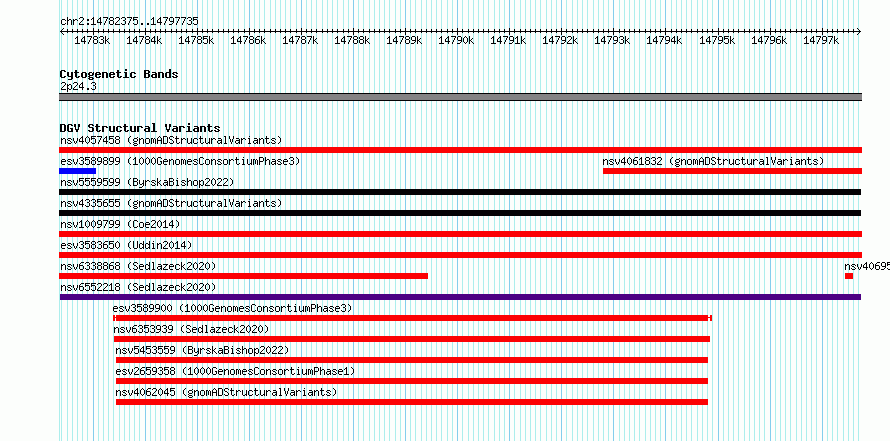Click the 14794k ruler position
The width and height of the screenshot is (890, 441).
[x=665, y=40]
